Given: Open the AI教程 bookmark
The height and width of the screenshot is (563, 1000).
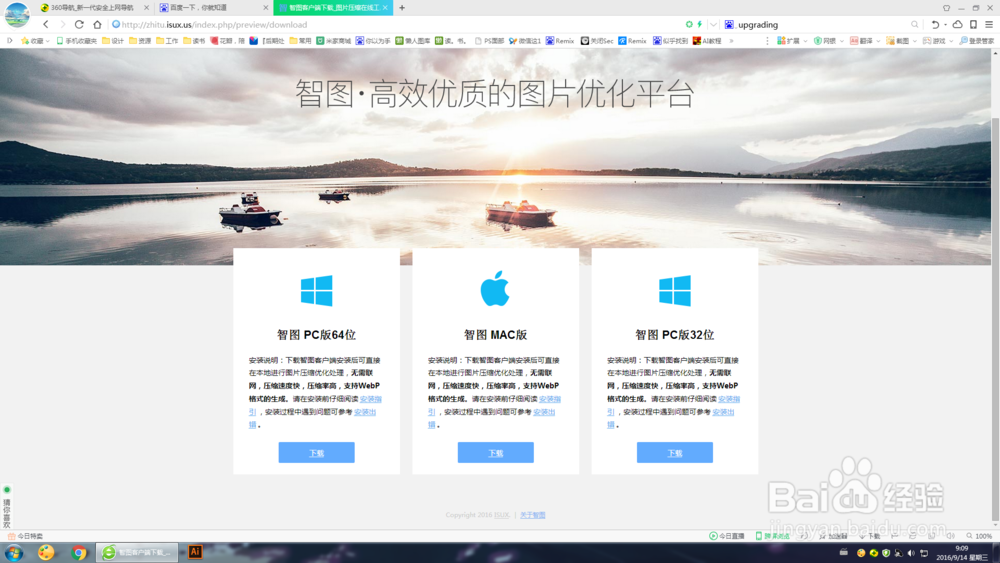Looking at the screenshot, I should [707, 41].
